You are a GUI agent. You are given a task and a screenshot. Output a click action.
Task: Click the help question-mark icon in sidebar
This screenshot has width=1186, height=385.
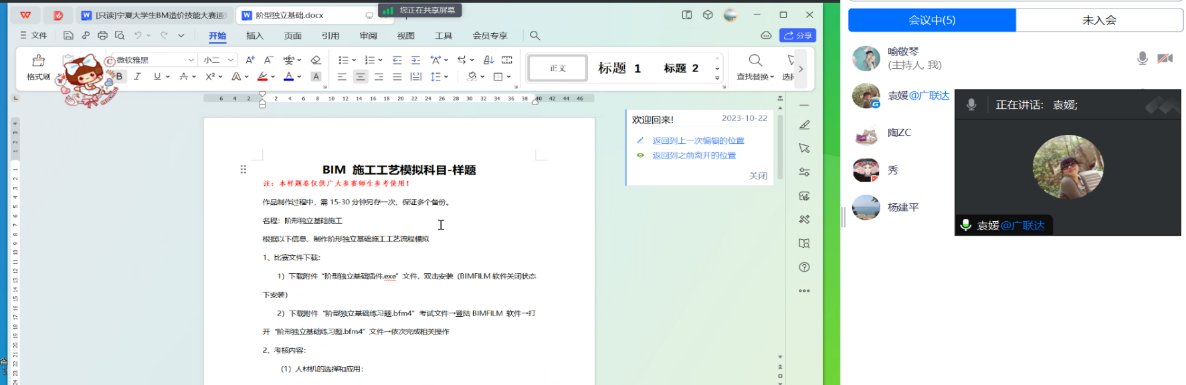click(x=804, y=267)
